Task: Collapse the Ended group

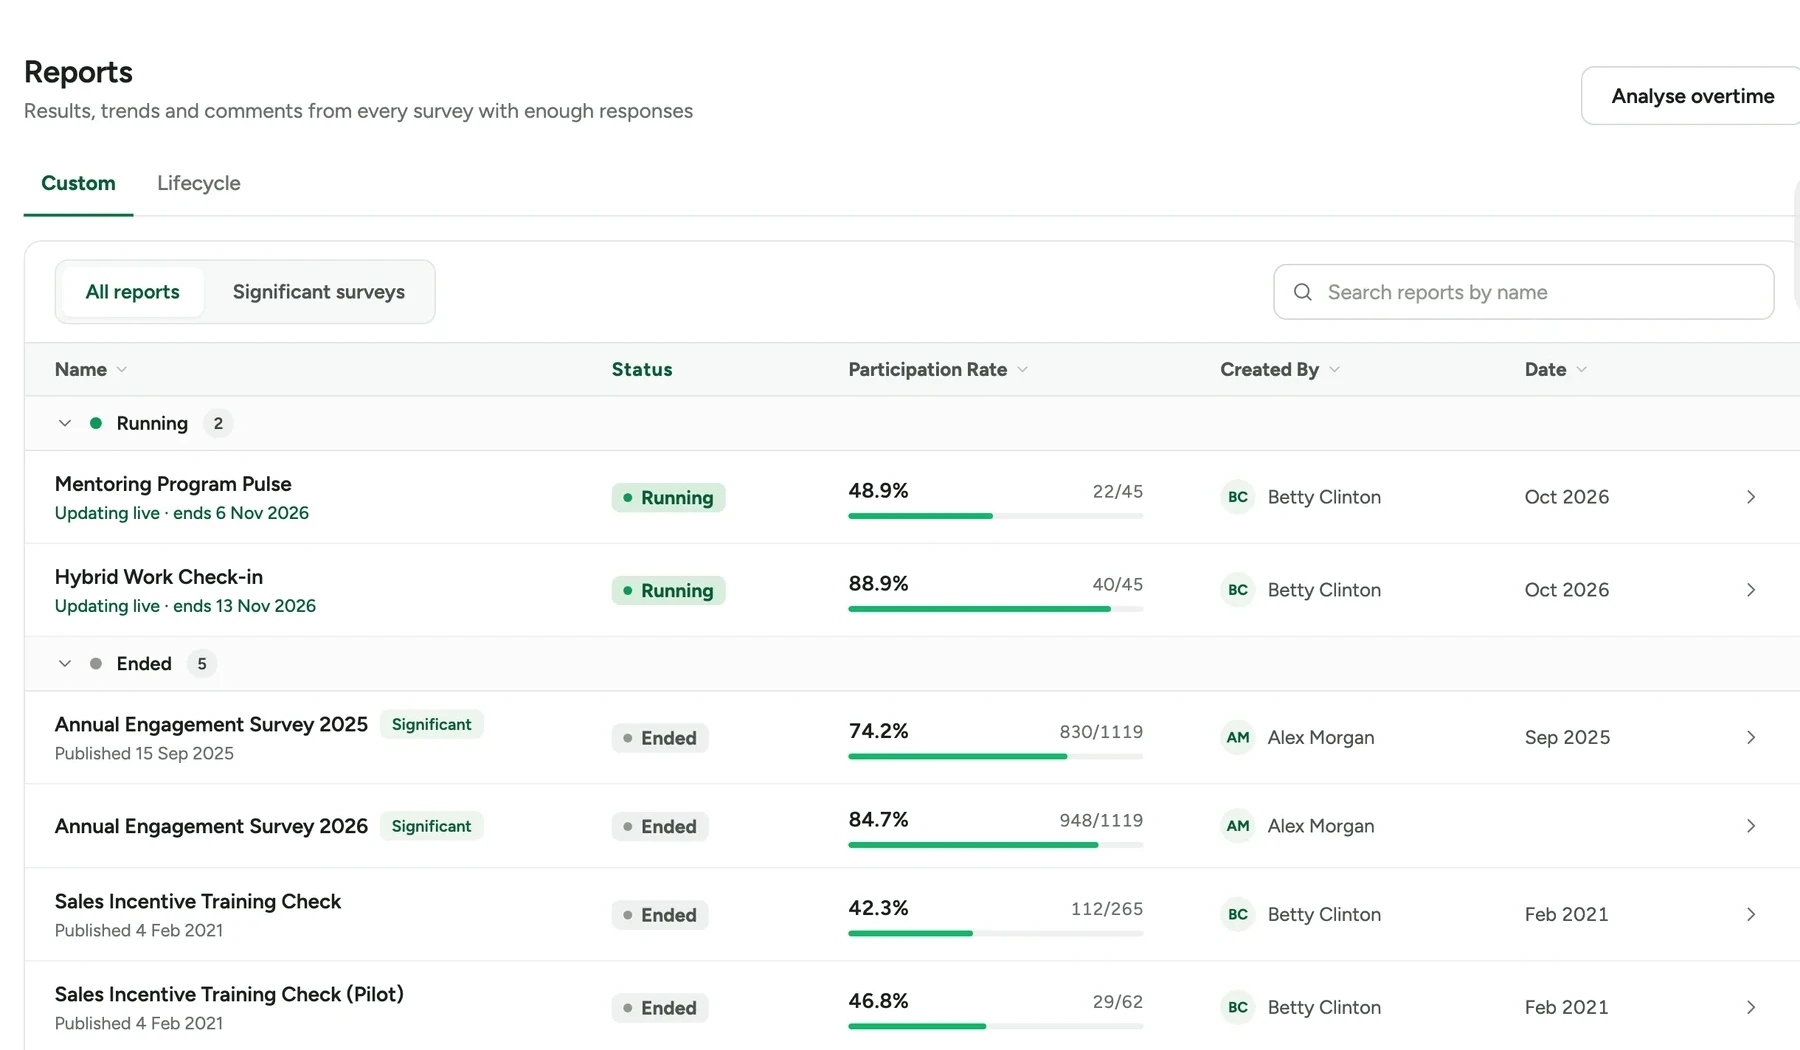Action: click(65, 663)
